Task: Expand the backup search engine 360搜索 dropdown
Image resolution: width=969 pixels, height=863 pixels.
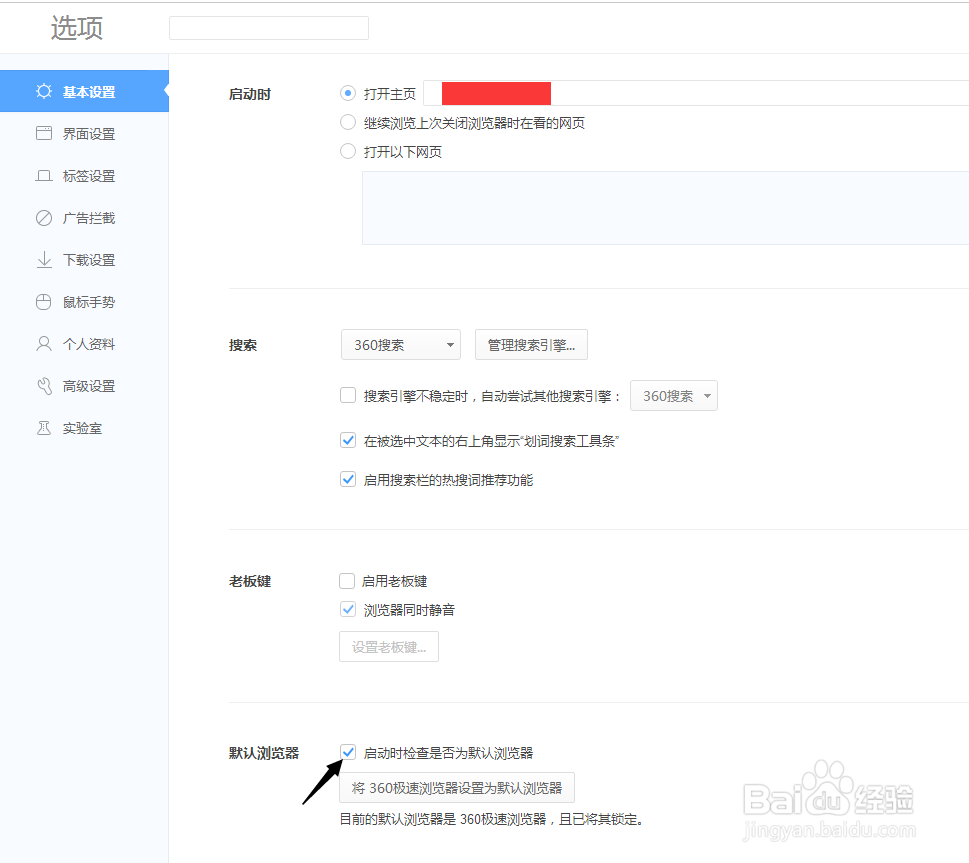Action: [x=673, y=395]
